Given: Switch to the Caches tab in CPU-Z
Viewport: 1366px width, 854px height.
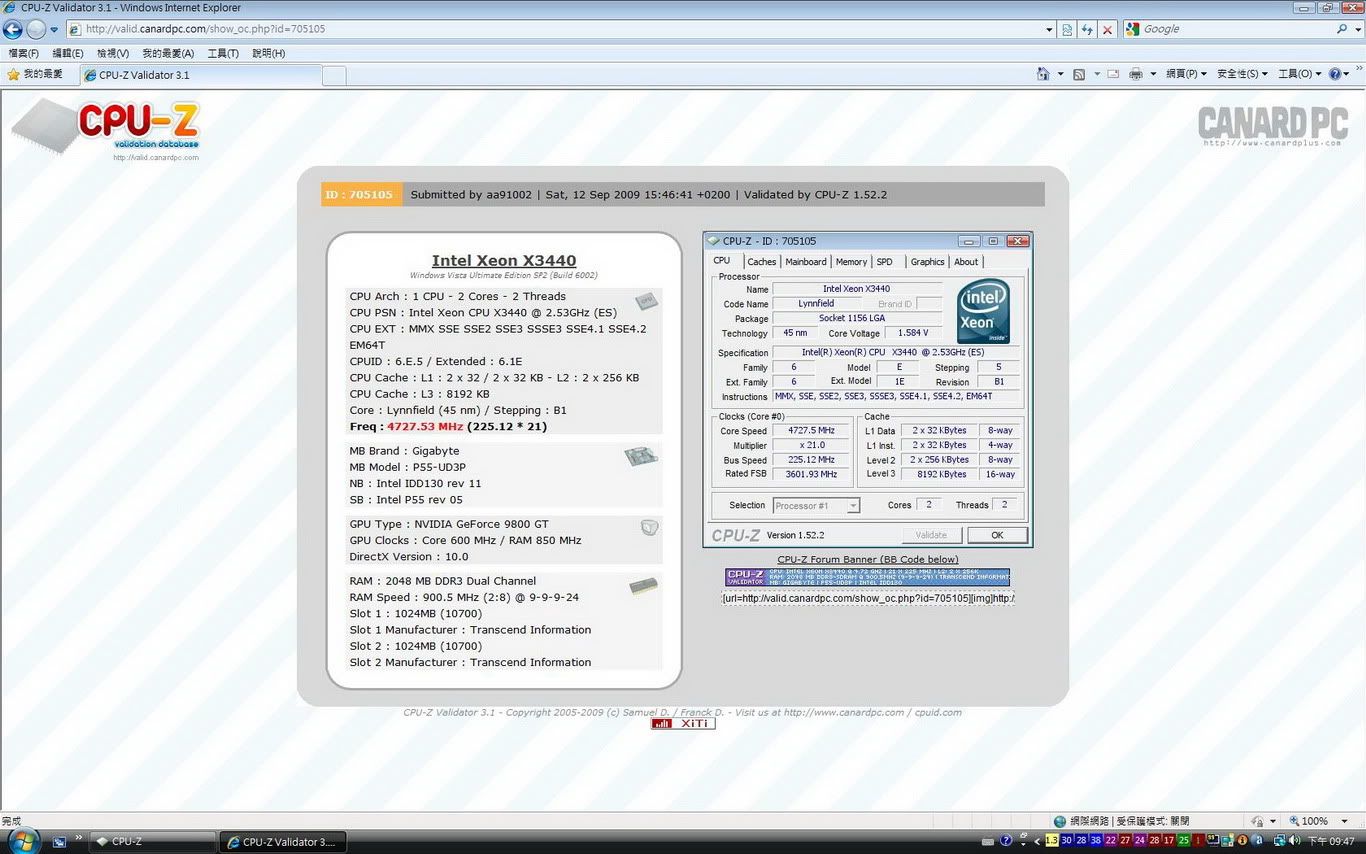Looking at the screenshot, I should click(761, 262).
